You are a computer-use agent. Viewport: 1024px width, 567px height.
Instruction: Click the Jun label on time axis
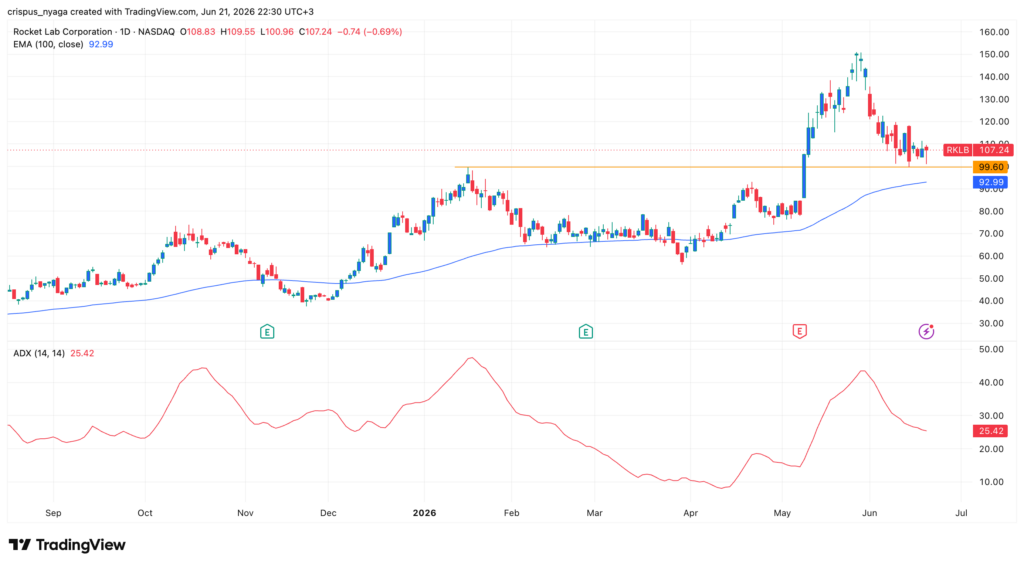pos(869,513)
